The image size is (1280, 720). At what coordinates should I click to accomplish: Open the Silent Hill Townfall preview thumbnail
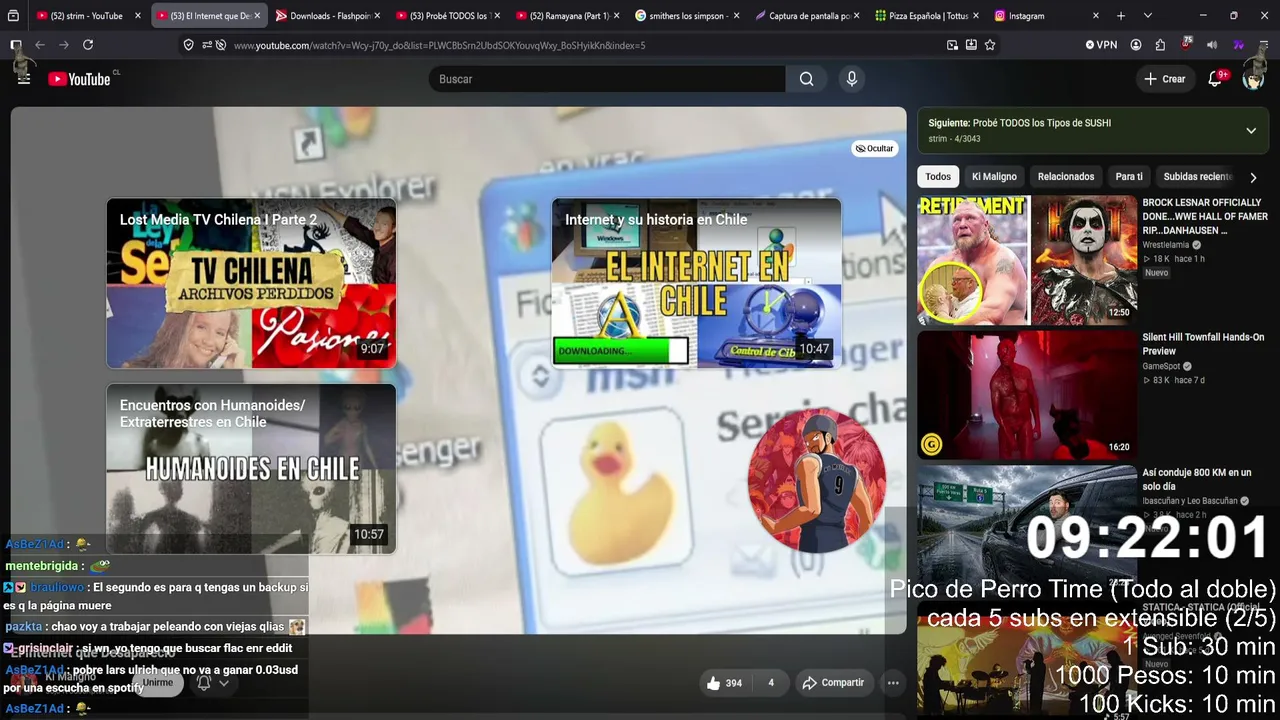[x=1027, y=395]
